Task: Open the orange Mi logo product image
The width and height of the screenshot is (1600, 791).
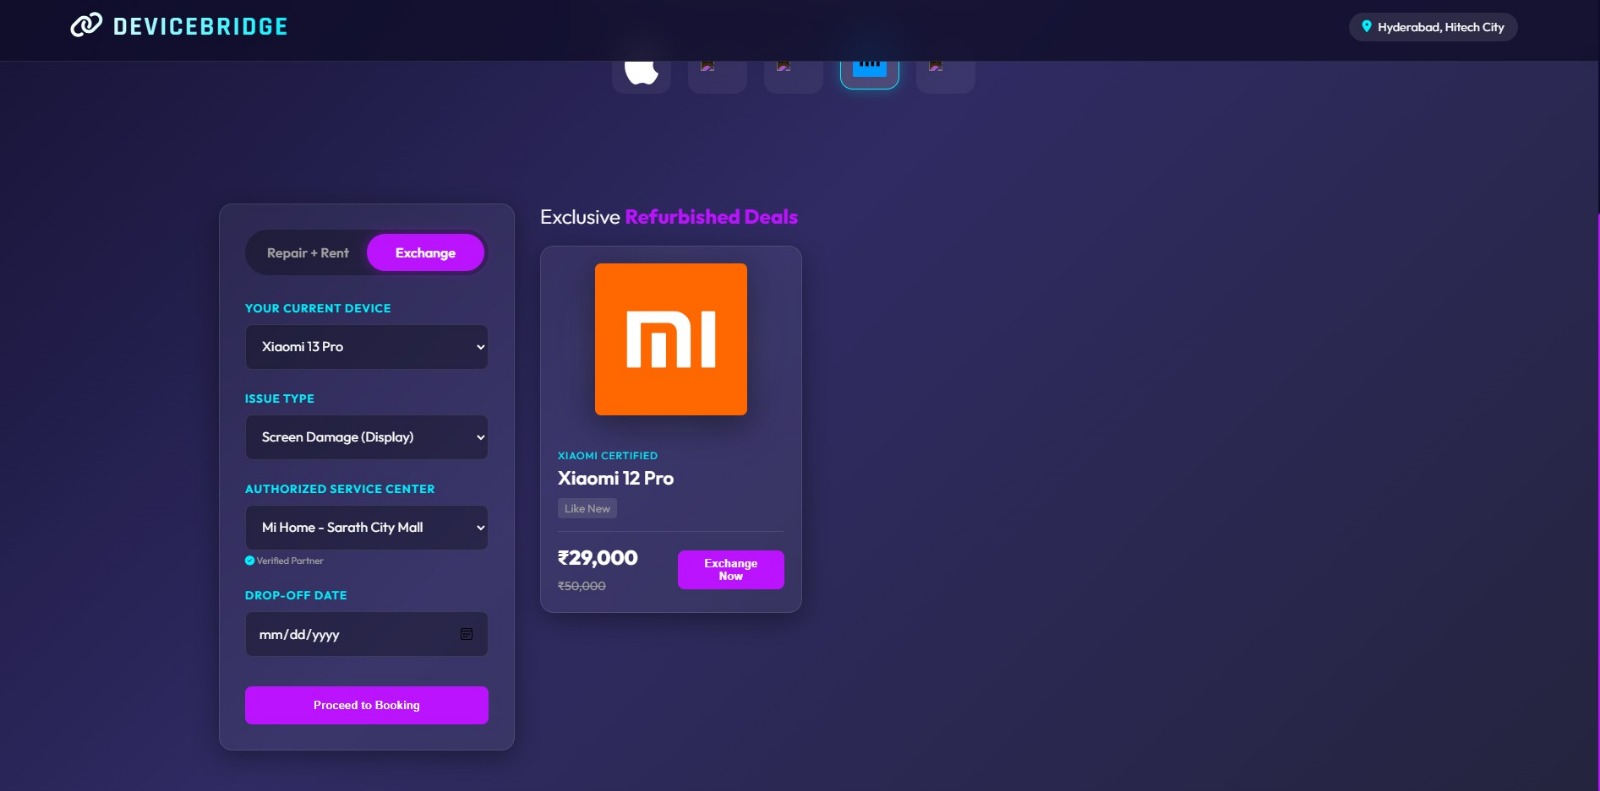Action: point(670,339)
